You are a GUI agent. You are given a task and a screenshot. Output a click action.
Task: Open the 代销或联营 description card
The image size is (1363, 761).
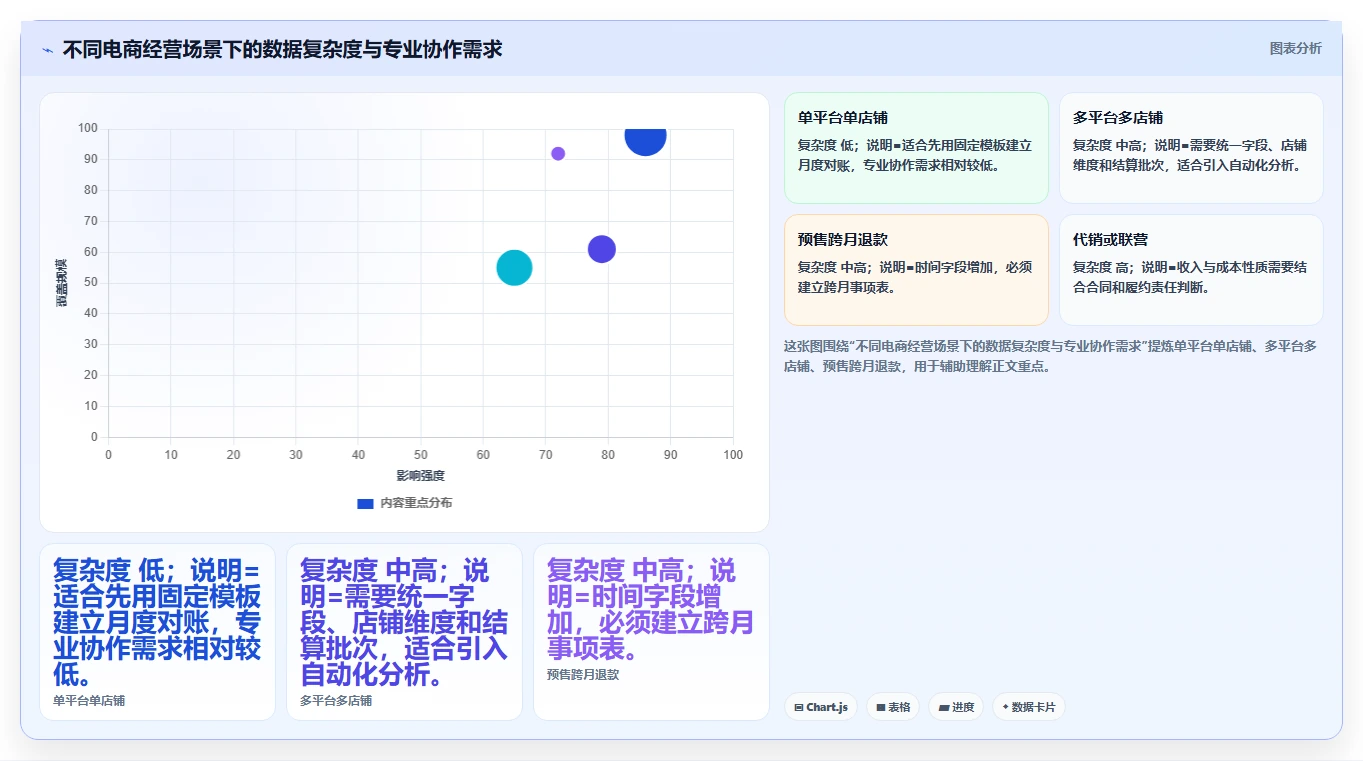pos(1191,270)
